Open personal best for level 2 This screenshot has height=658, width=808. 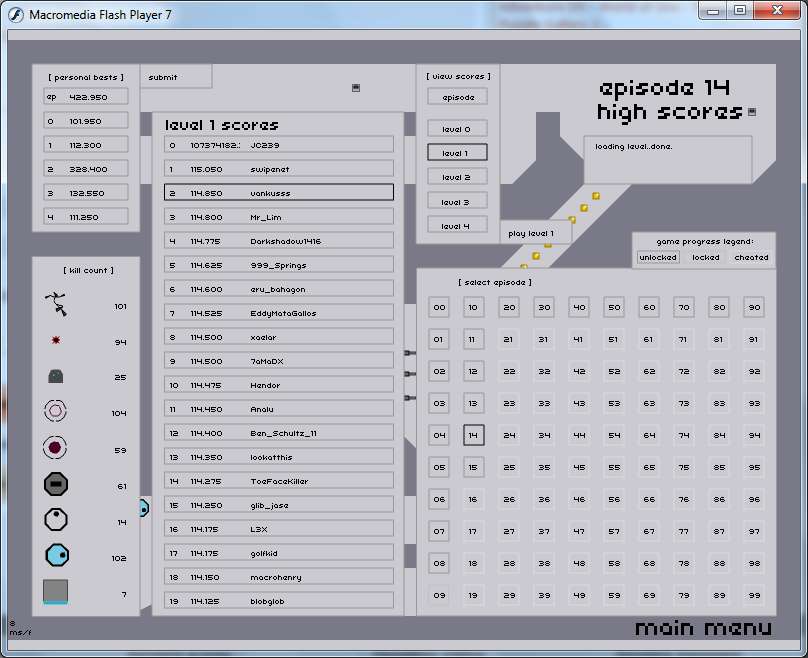point(86,169)
